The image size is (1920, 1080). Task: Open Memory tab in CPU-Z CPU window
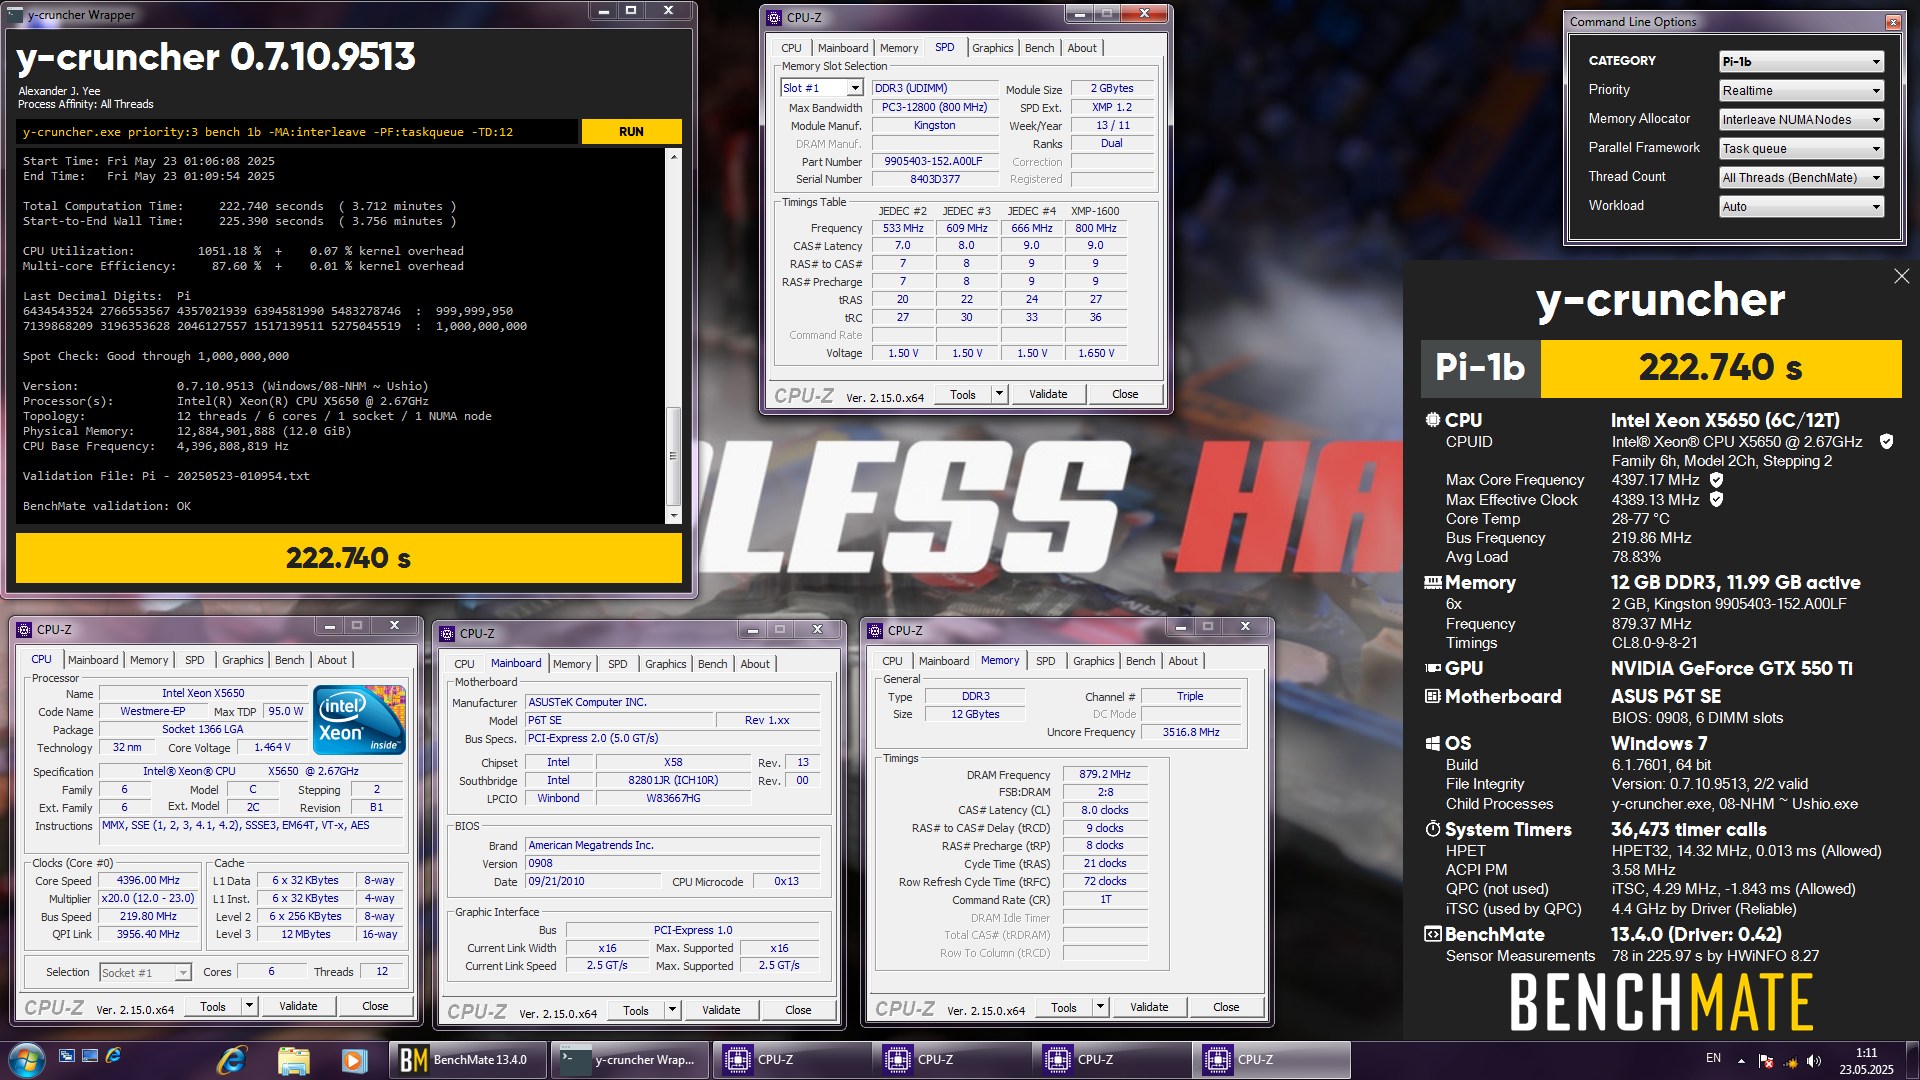[149, 660]
